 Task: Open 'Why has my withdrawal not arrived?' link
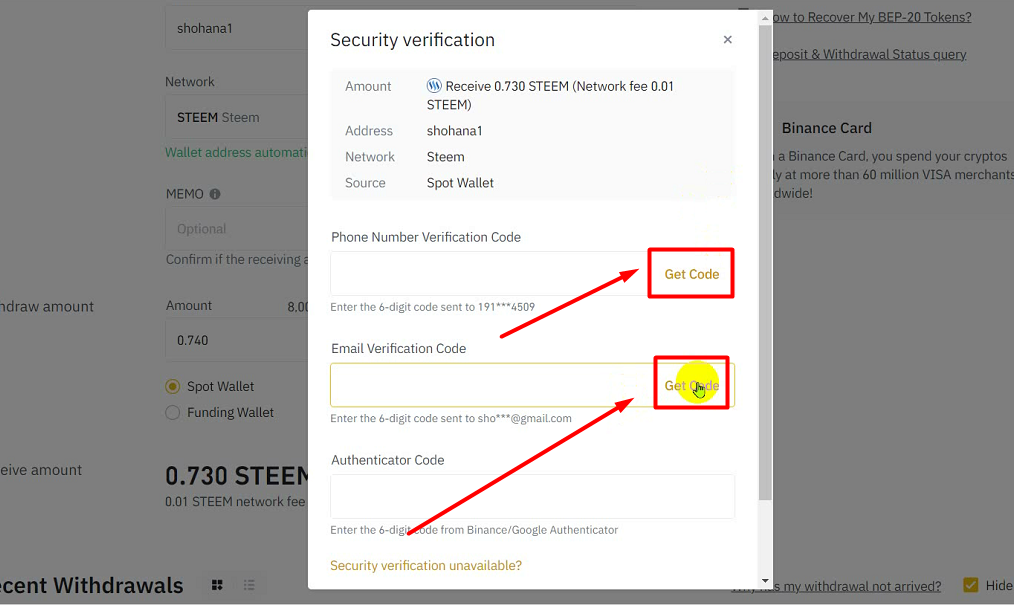tap(836, 586)
